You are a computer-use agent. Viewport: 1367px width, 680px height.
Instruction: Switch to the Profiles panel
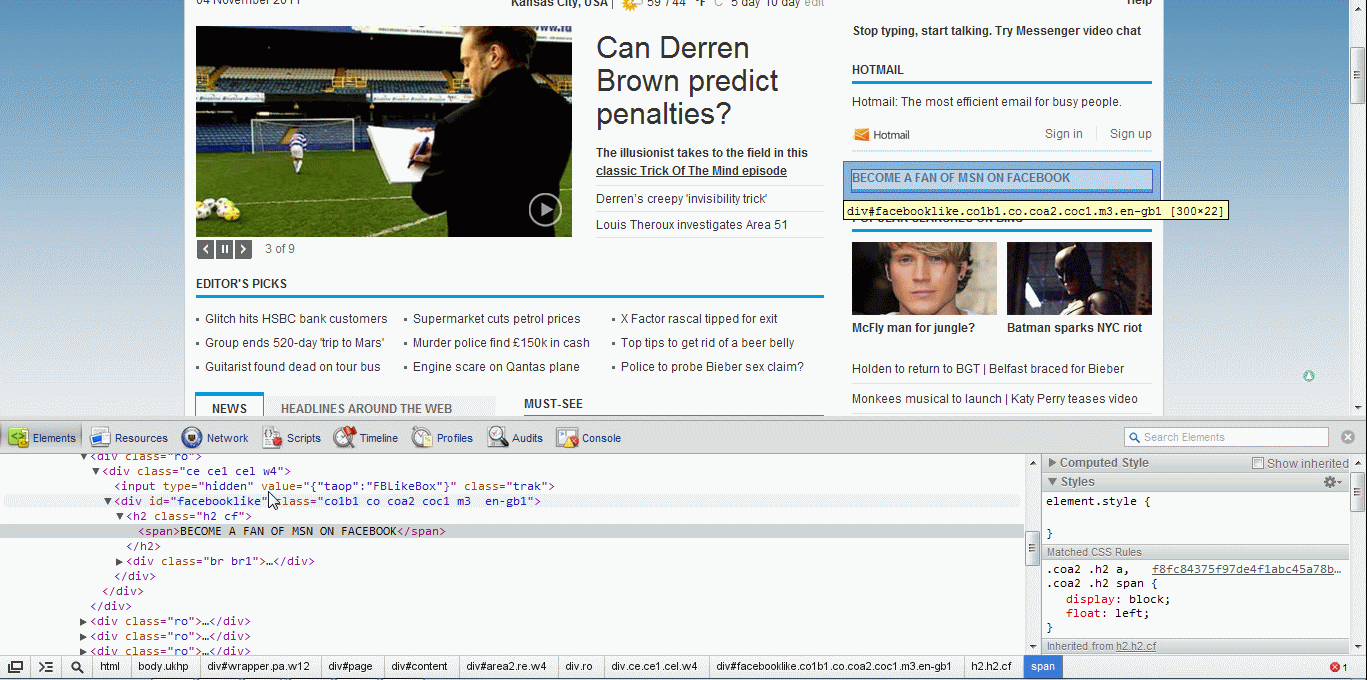[x=442, y=438]
